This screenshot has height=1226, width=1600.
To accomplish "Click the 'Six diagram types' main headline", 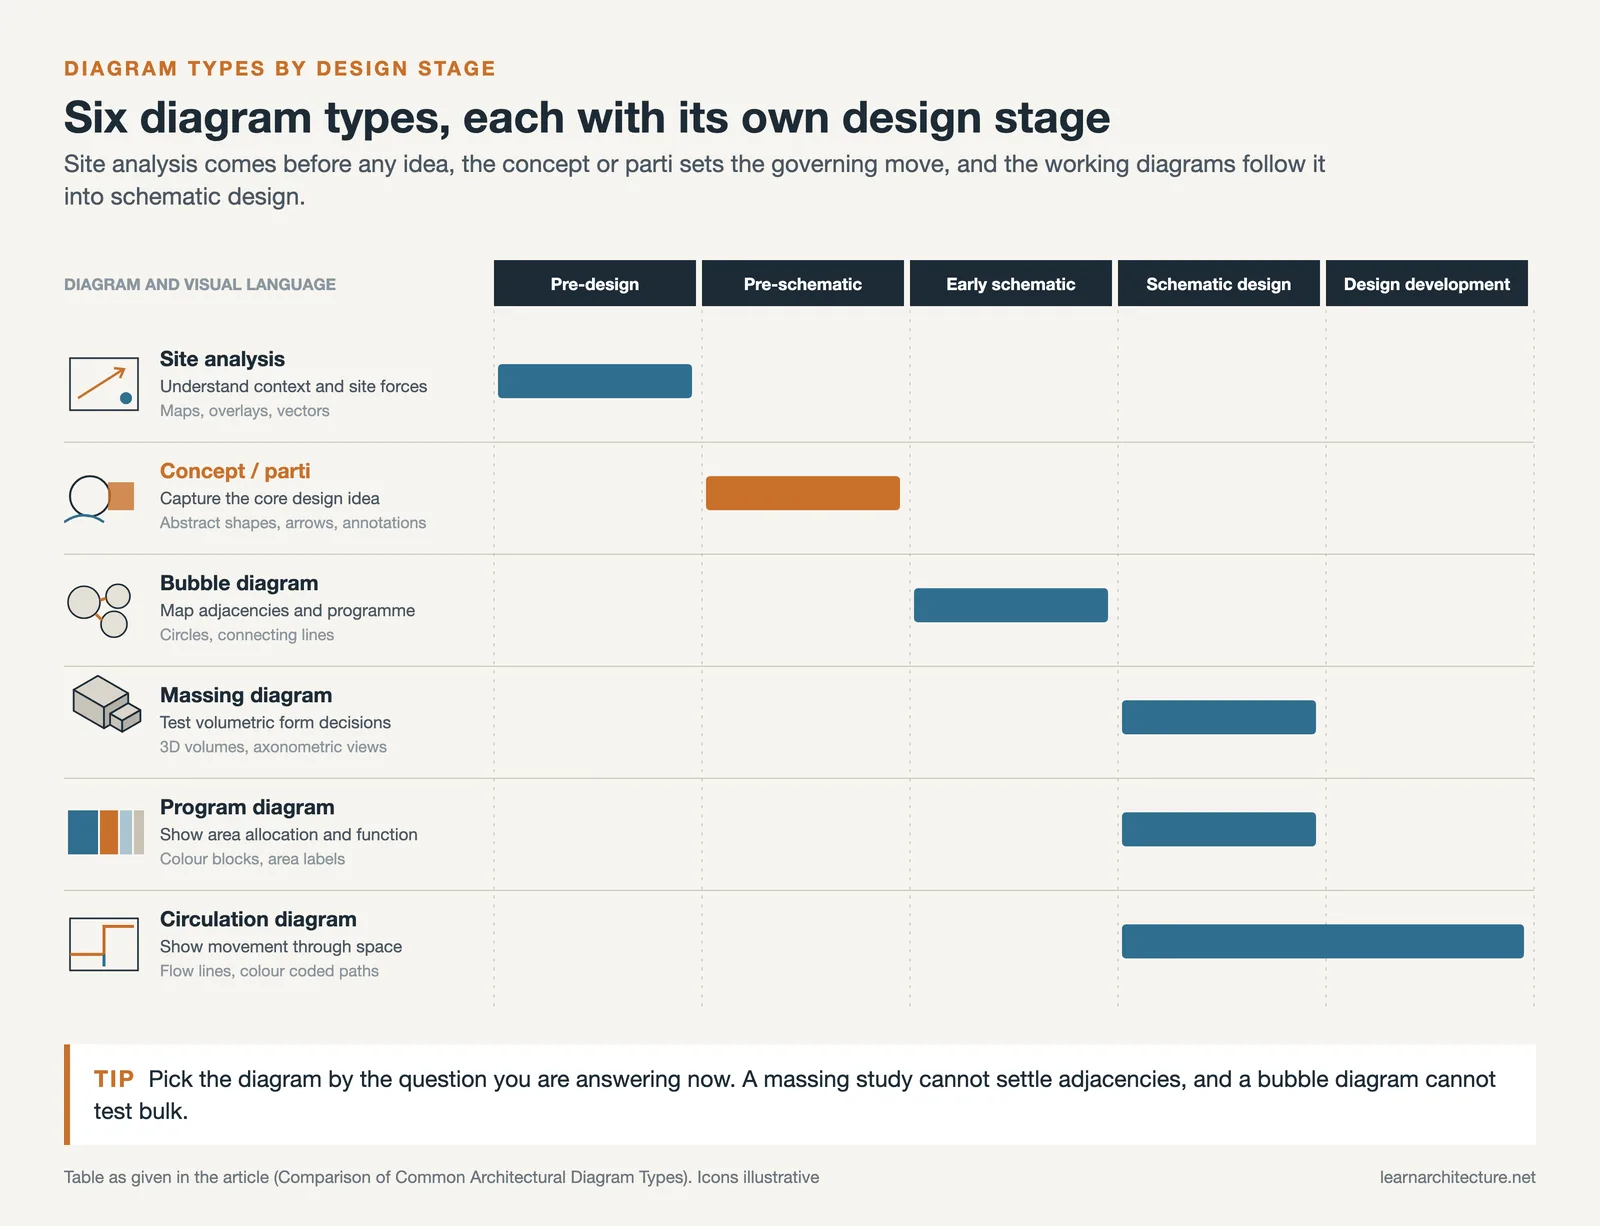I will 587,117.
